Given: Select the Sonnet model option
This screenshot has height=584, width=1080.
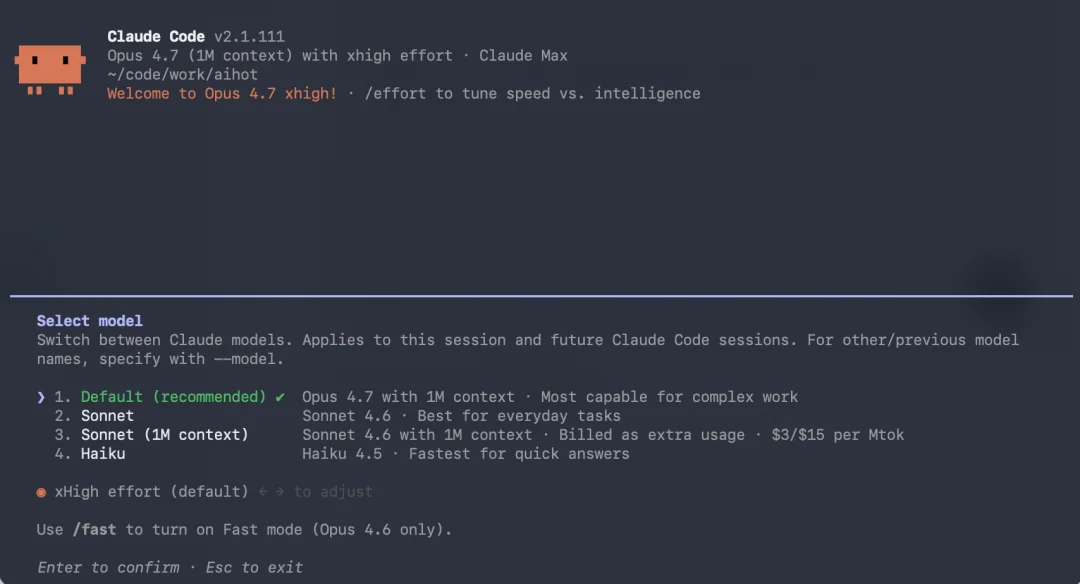Looking at the screenshot, I should pyautogui.click(x=107, y=416).
